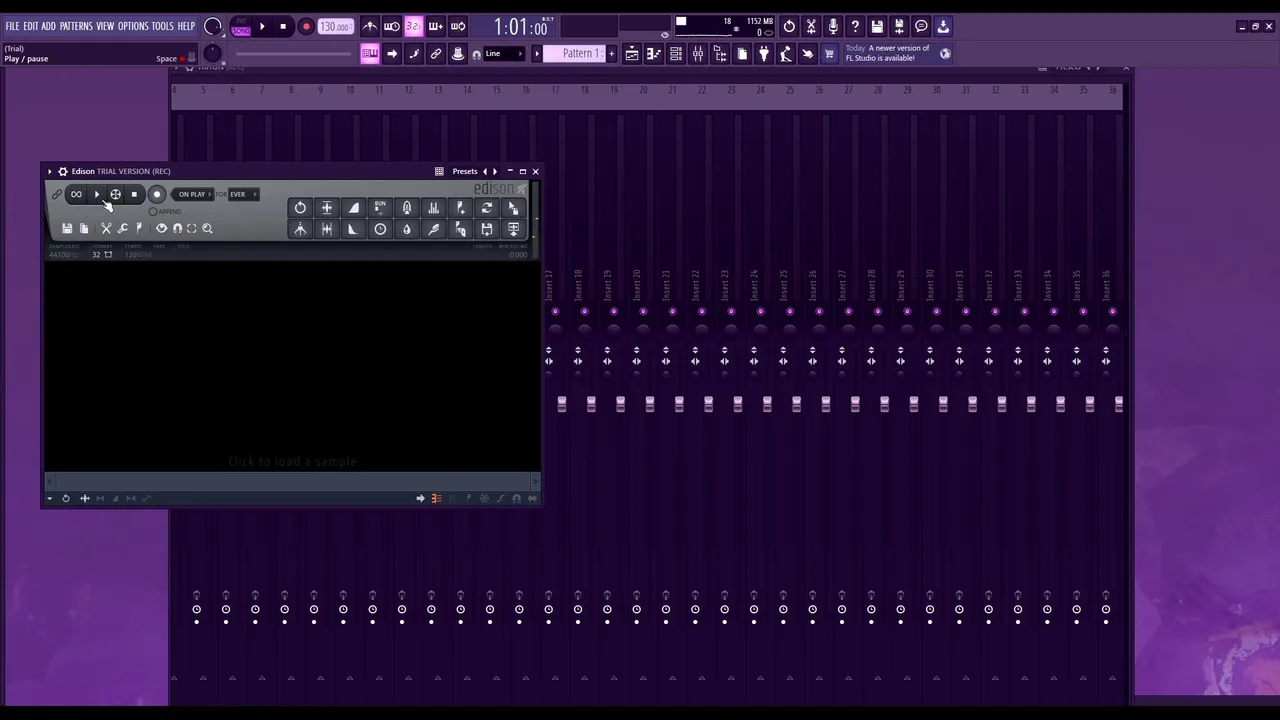Open the EVER record length dropdown
1280x720 pixels.
pos(243,195)
